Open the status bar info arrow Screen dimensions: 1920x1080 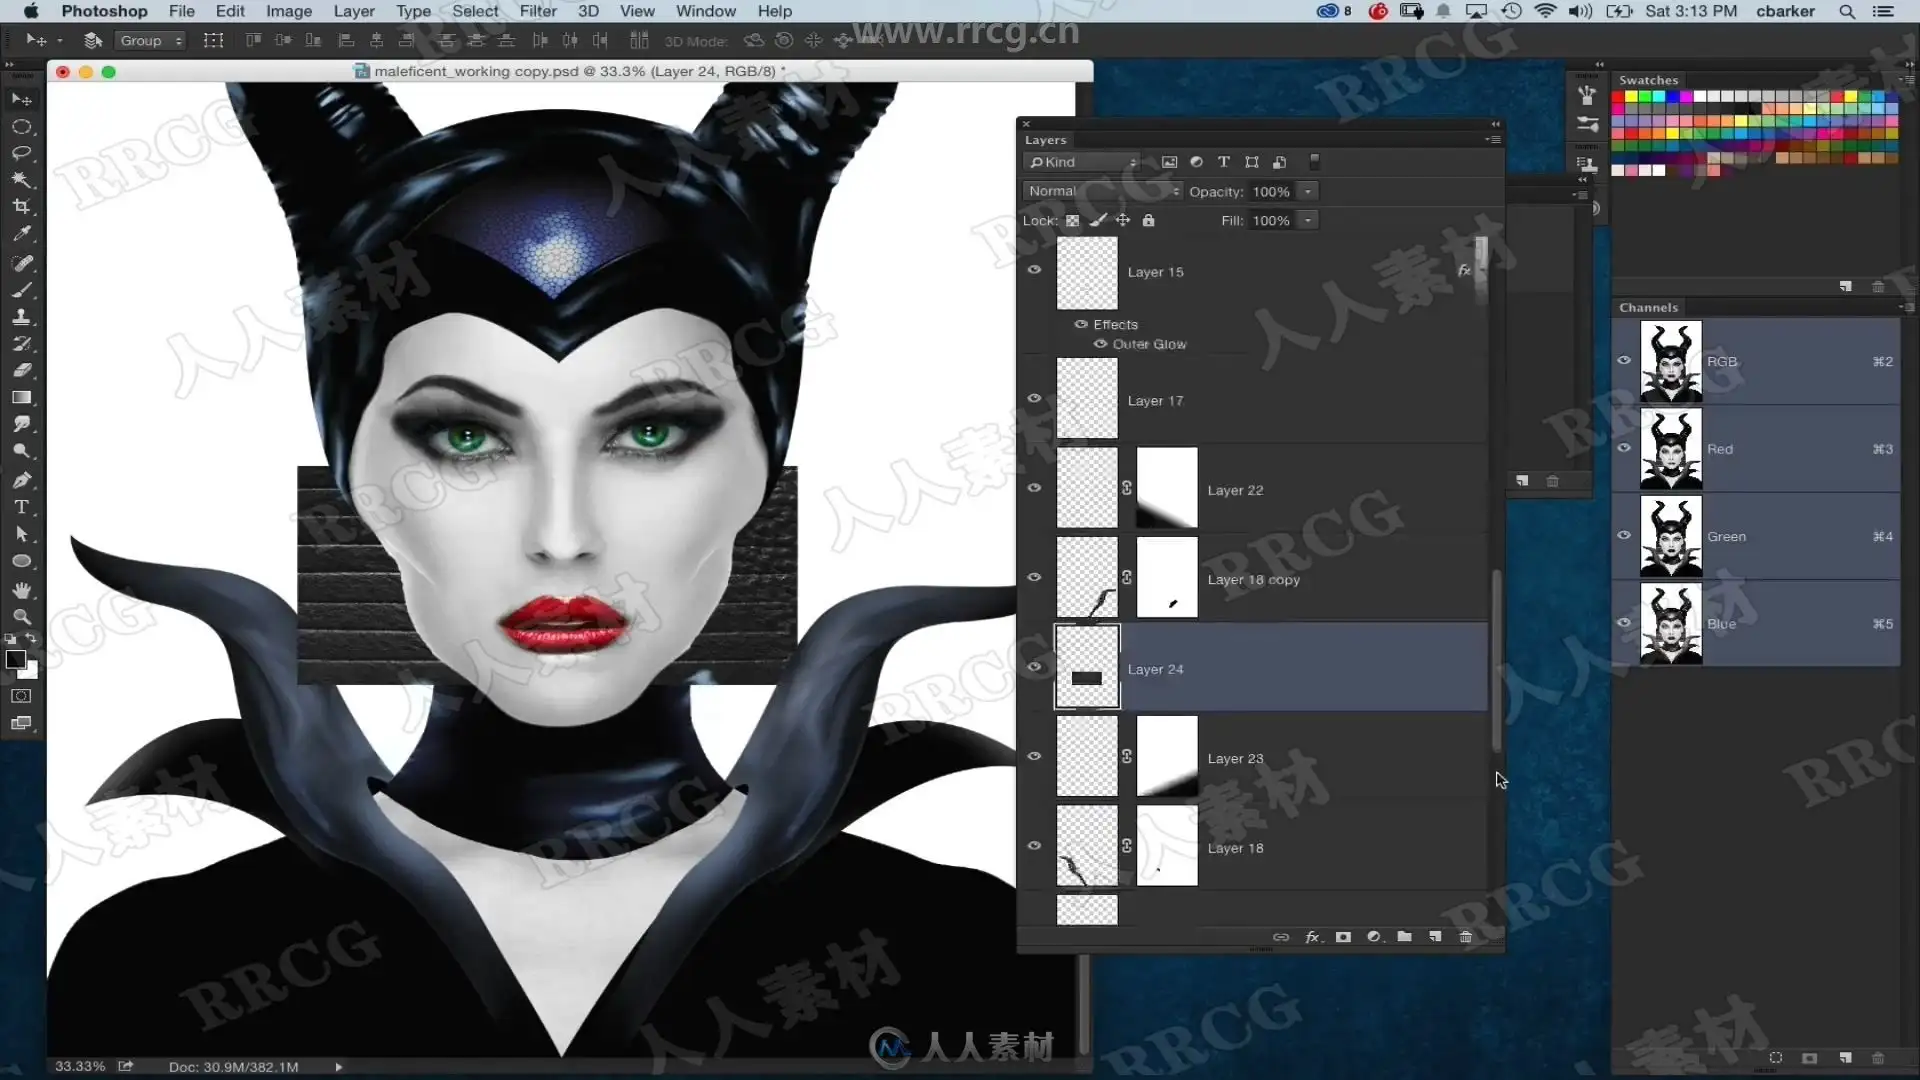pyautogui.click(x=339, y=1067)
